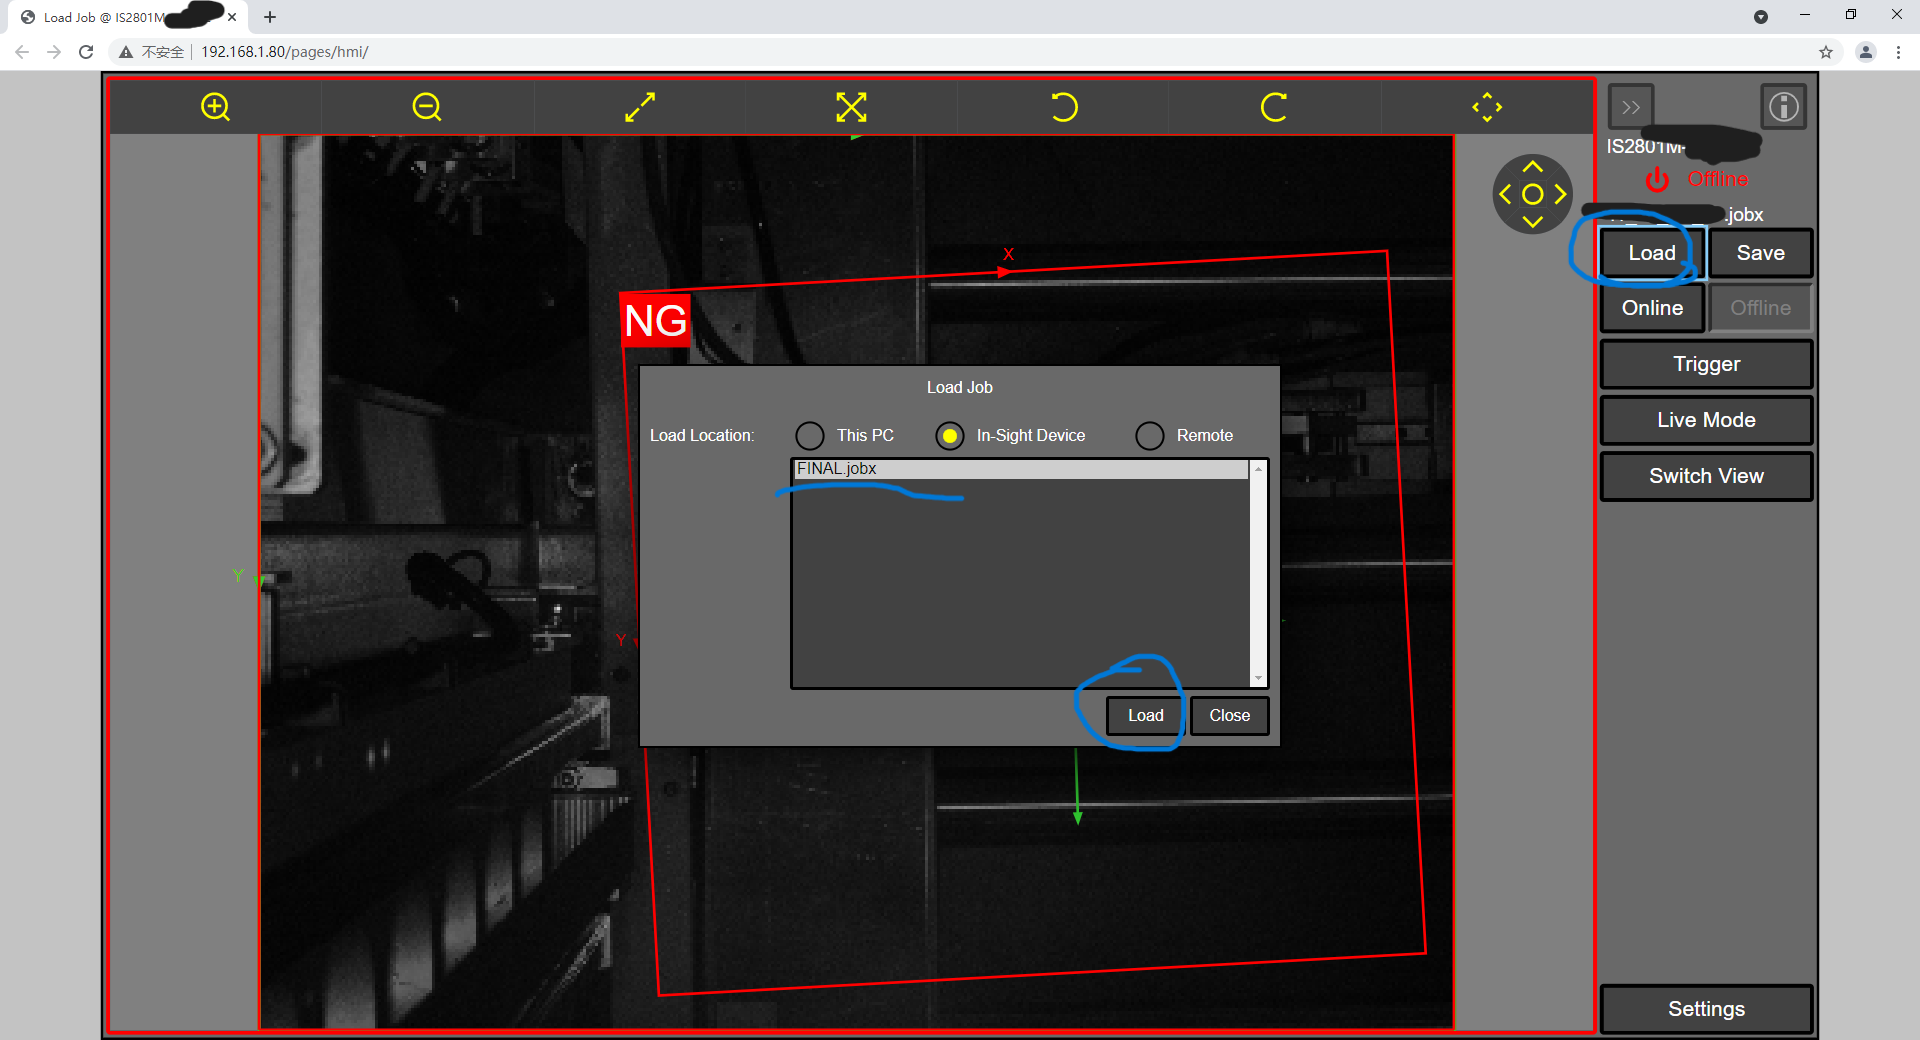Screen dimensions: 1920x1040
Task: Click scroll up arrow in job list
Action: 1259,469
